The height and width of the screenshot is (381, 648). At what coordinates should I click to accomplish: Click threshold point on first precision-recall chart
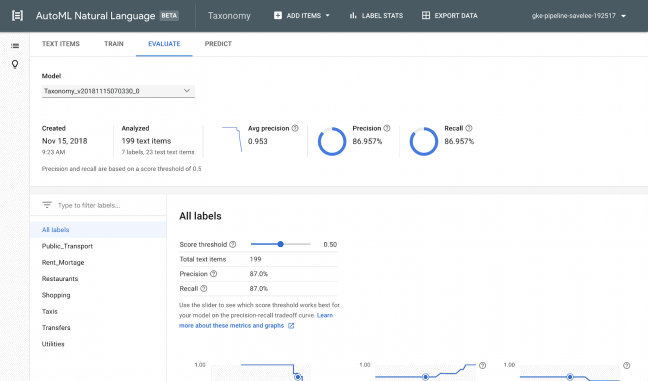pyautogui.click(x=298, y=377)
